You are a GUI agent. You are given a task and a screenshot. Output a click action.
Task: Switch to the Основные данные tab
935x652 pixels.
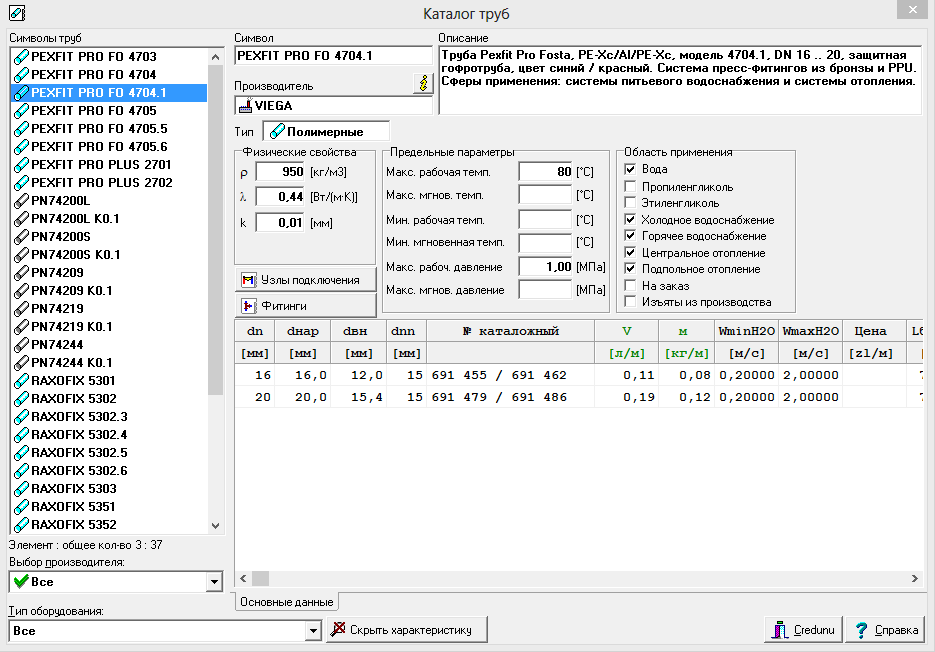pyautogui.click(x=286, y=602)
